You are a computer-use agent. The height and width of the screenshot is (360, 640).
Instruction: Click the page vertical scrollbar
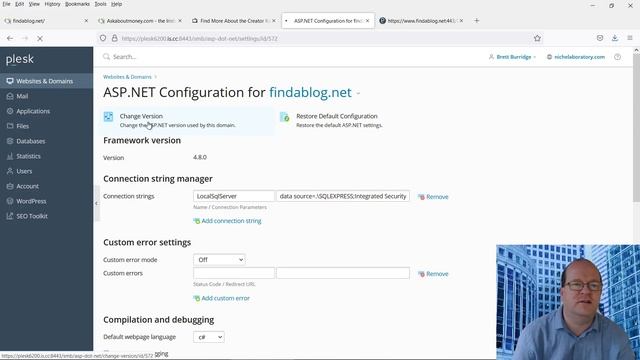pyautogui.click(x=636, y=127)
